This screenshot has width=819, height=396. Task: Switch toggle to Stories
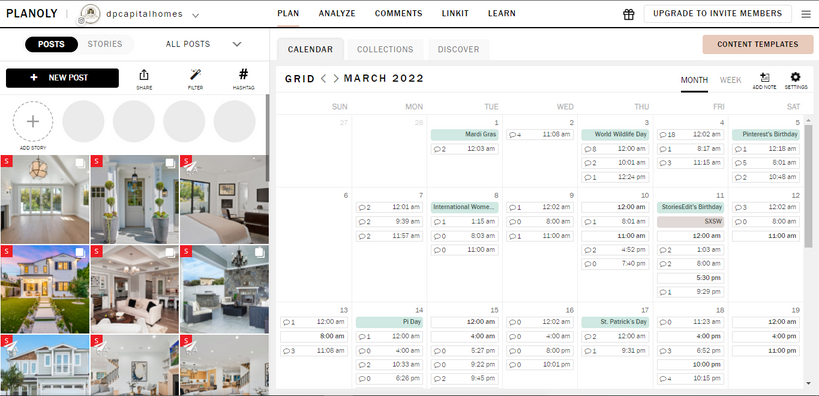[105, 44]
